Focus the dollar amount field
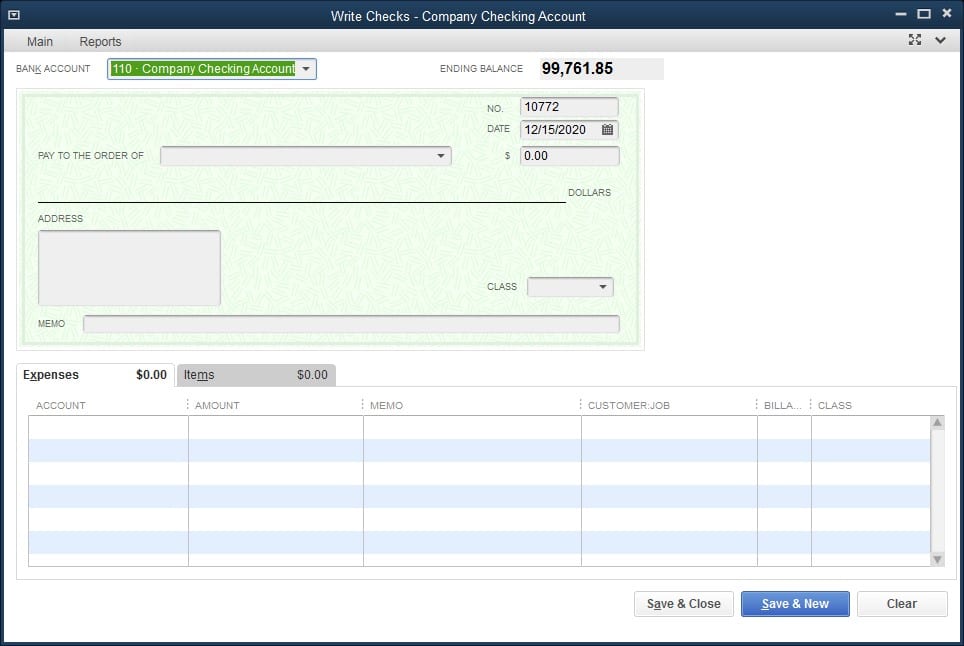The image size is (964, 646). [568, 156]
